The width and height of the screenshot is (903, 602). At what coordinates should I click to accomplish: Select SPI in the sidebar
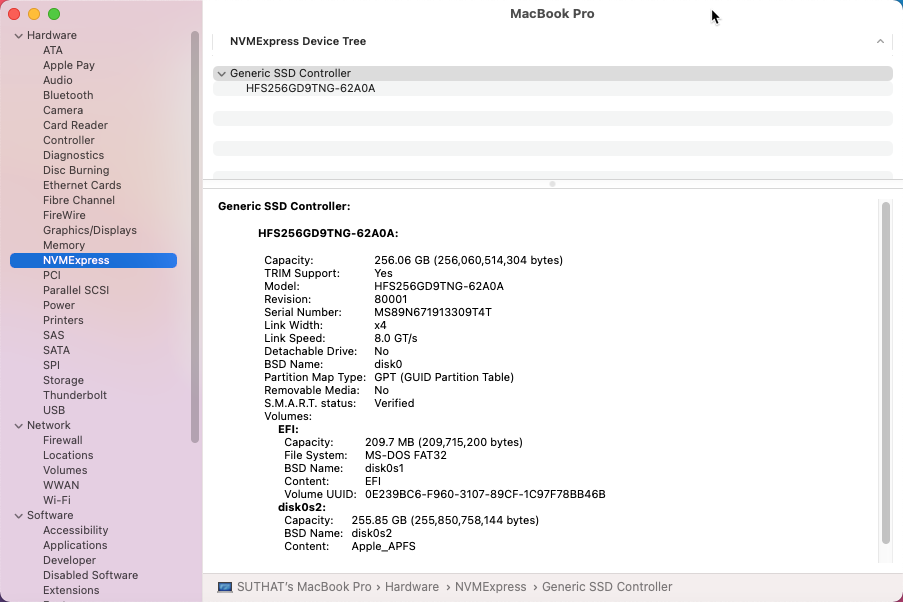click(51, 365)
